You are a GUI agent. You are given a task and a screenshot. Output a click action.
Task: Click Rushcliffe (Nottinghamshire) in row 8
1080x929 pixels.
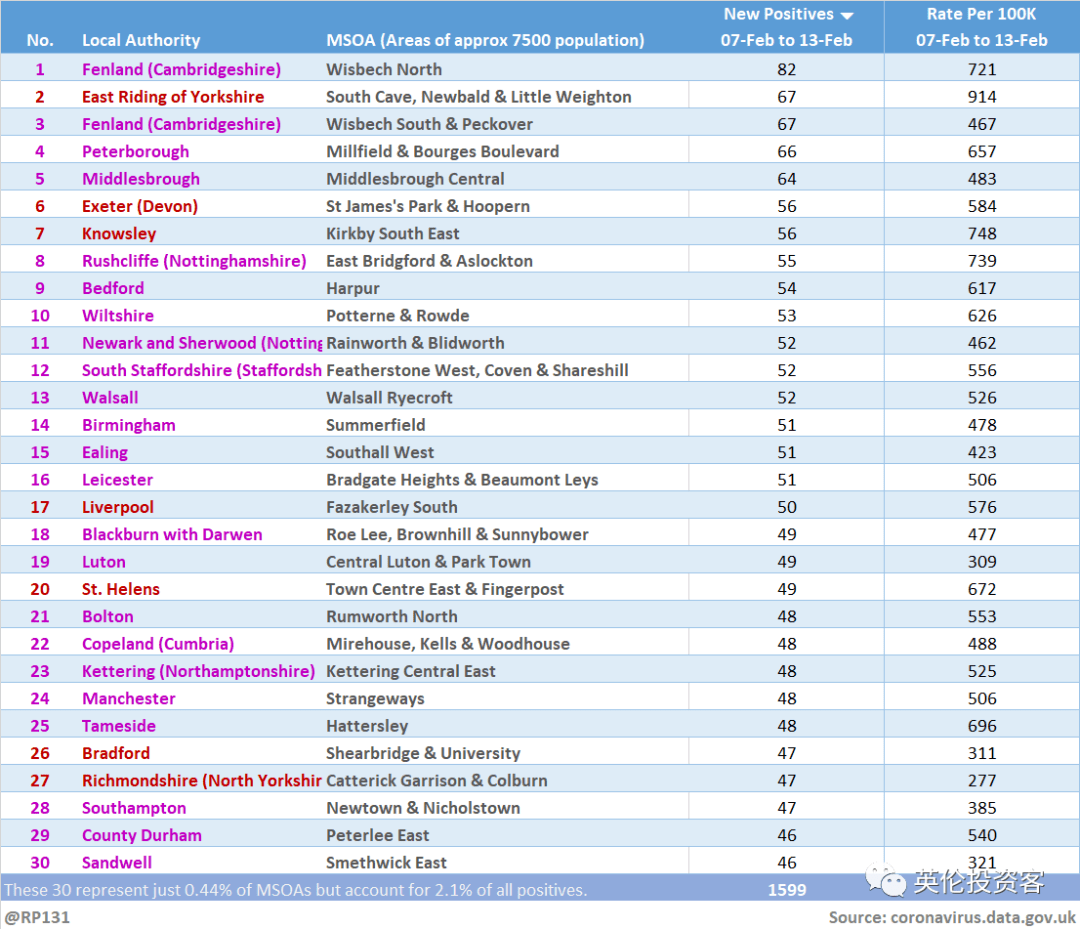194,261
